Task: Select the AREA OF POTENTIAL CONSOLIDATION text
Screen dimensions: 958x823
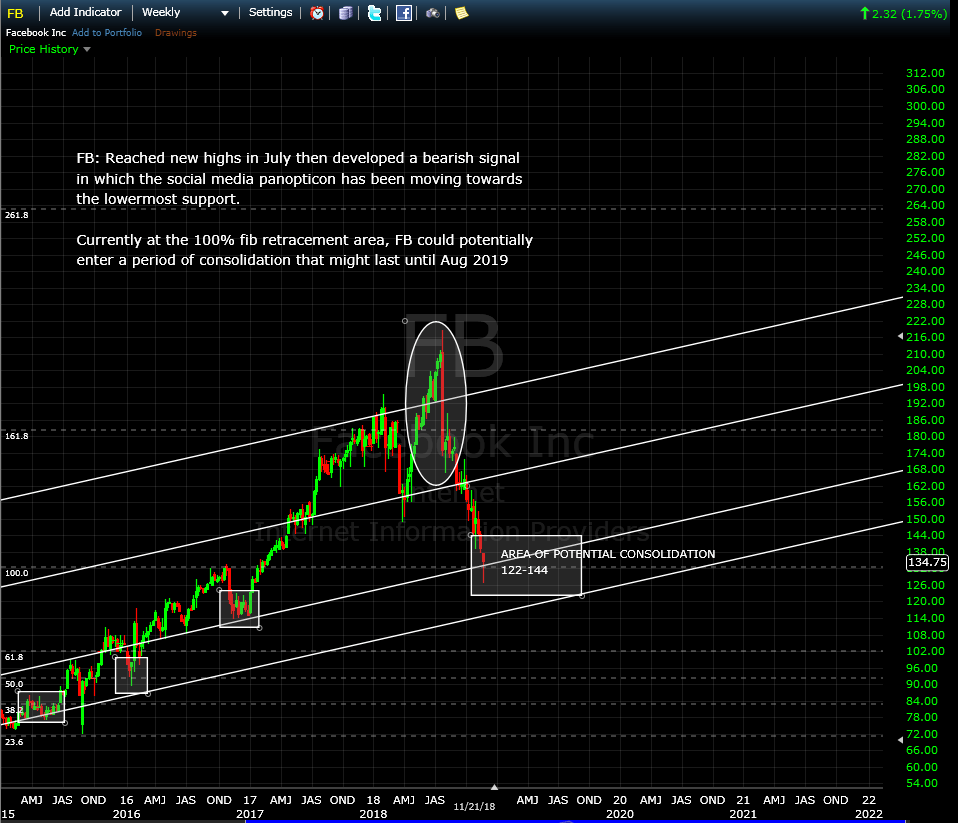Action: tap(608, 554)
